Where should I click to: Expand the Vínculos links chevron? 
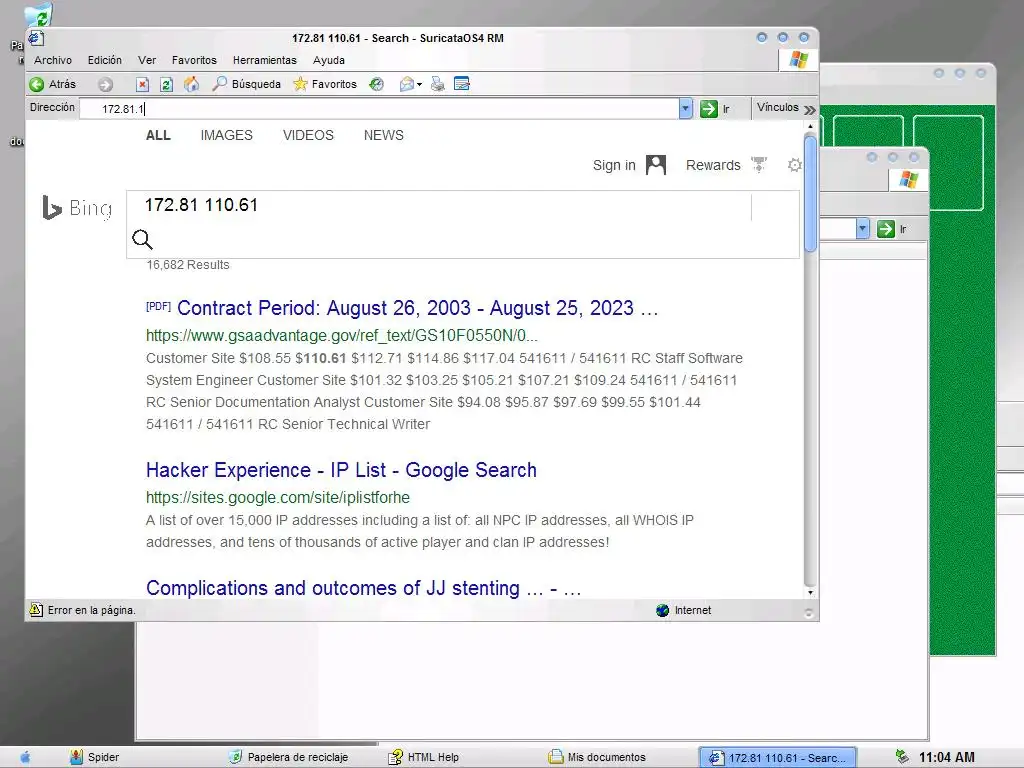pos(810,109)
